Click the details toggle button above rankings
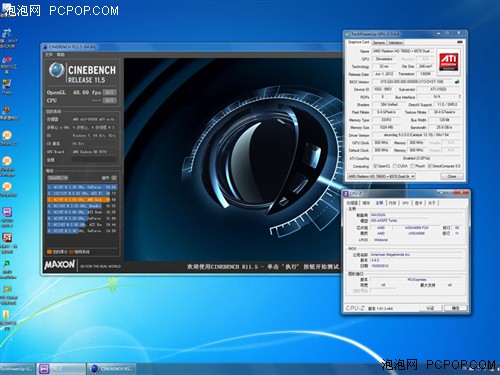 pos(114,178)
